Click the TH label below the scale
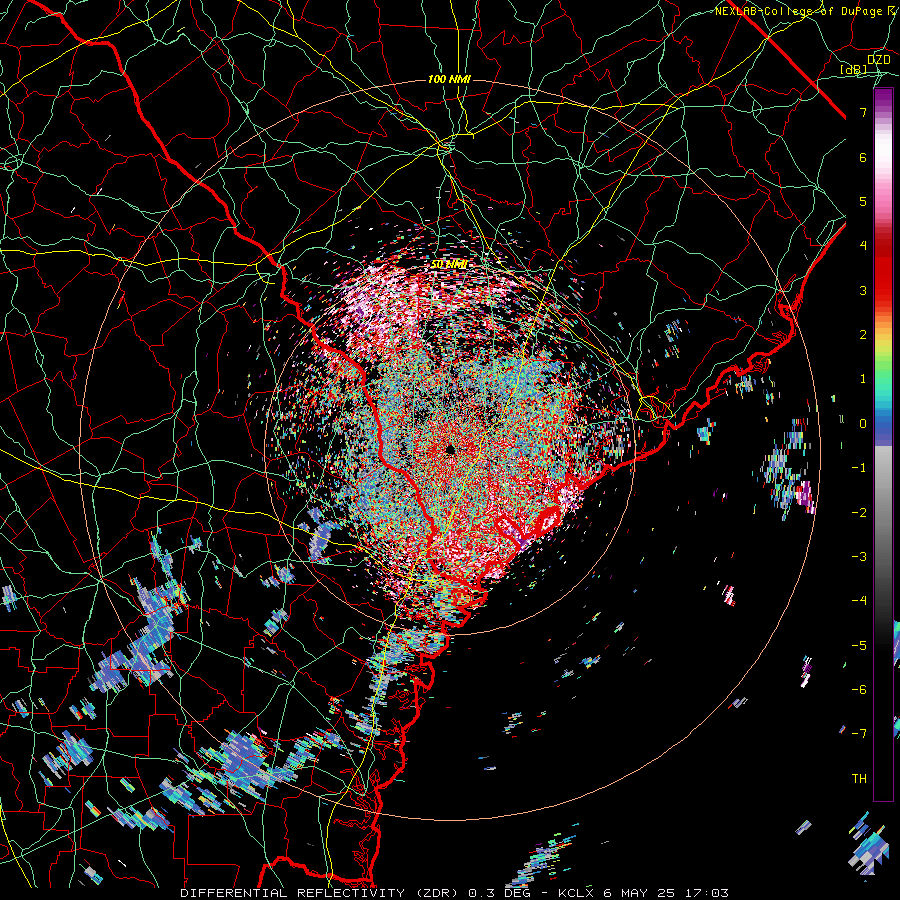This screenshot has height=900, width=900. [859, 779]
